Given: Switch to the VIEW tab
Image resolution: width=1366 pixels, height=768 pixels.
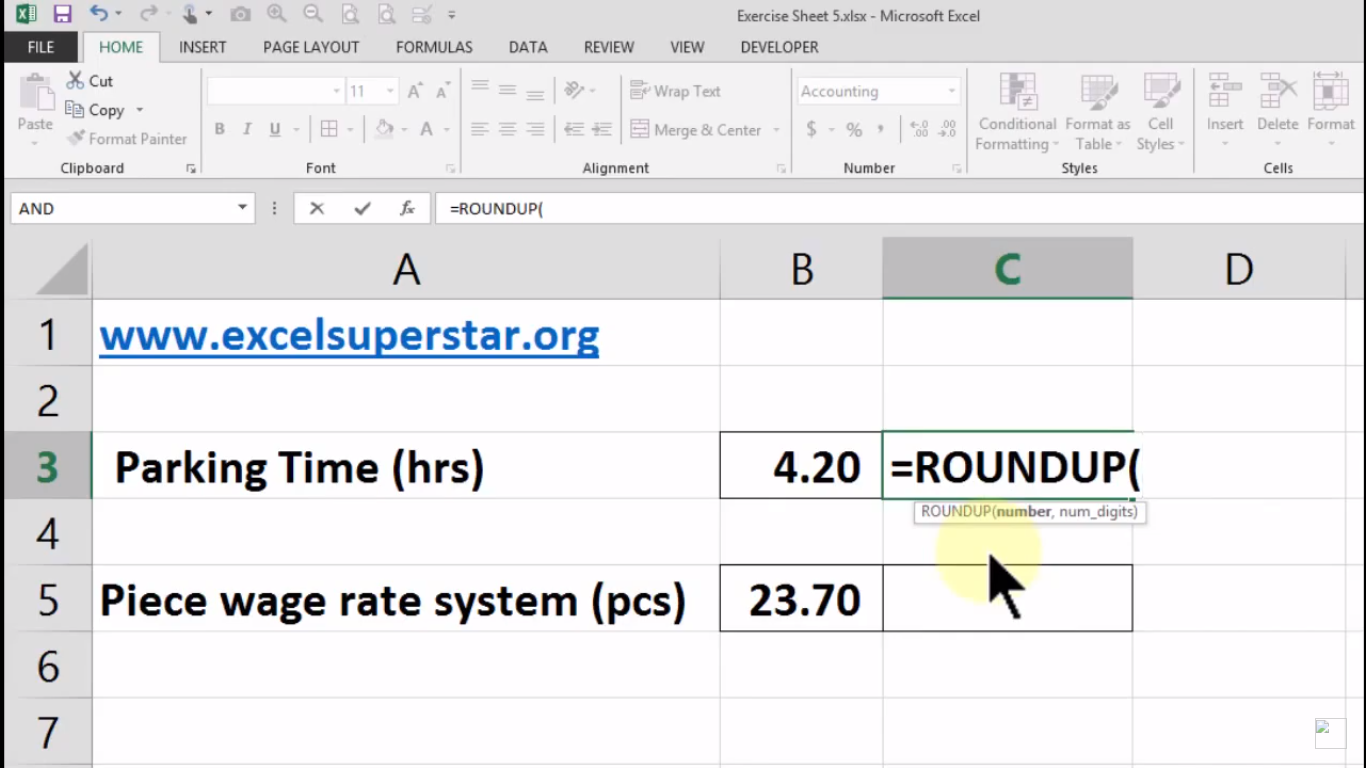Looking at the screenshot, I should pos(687,47).
